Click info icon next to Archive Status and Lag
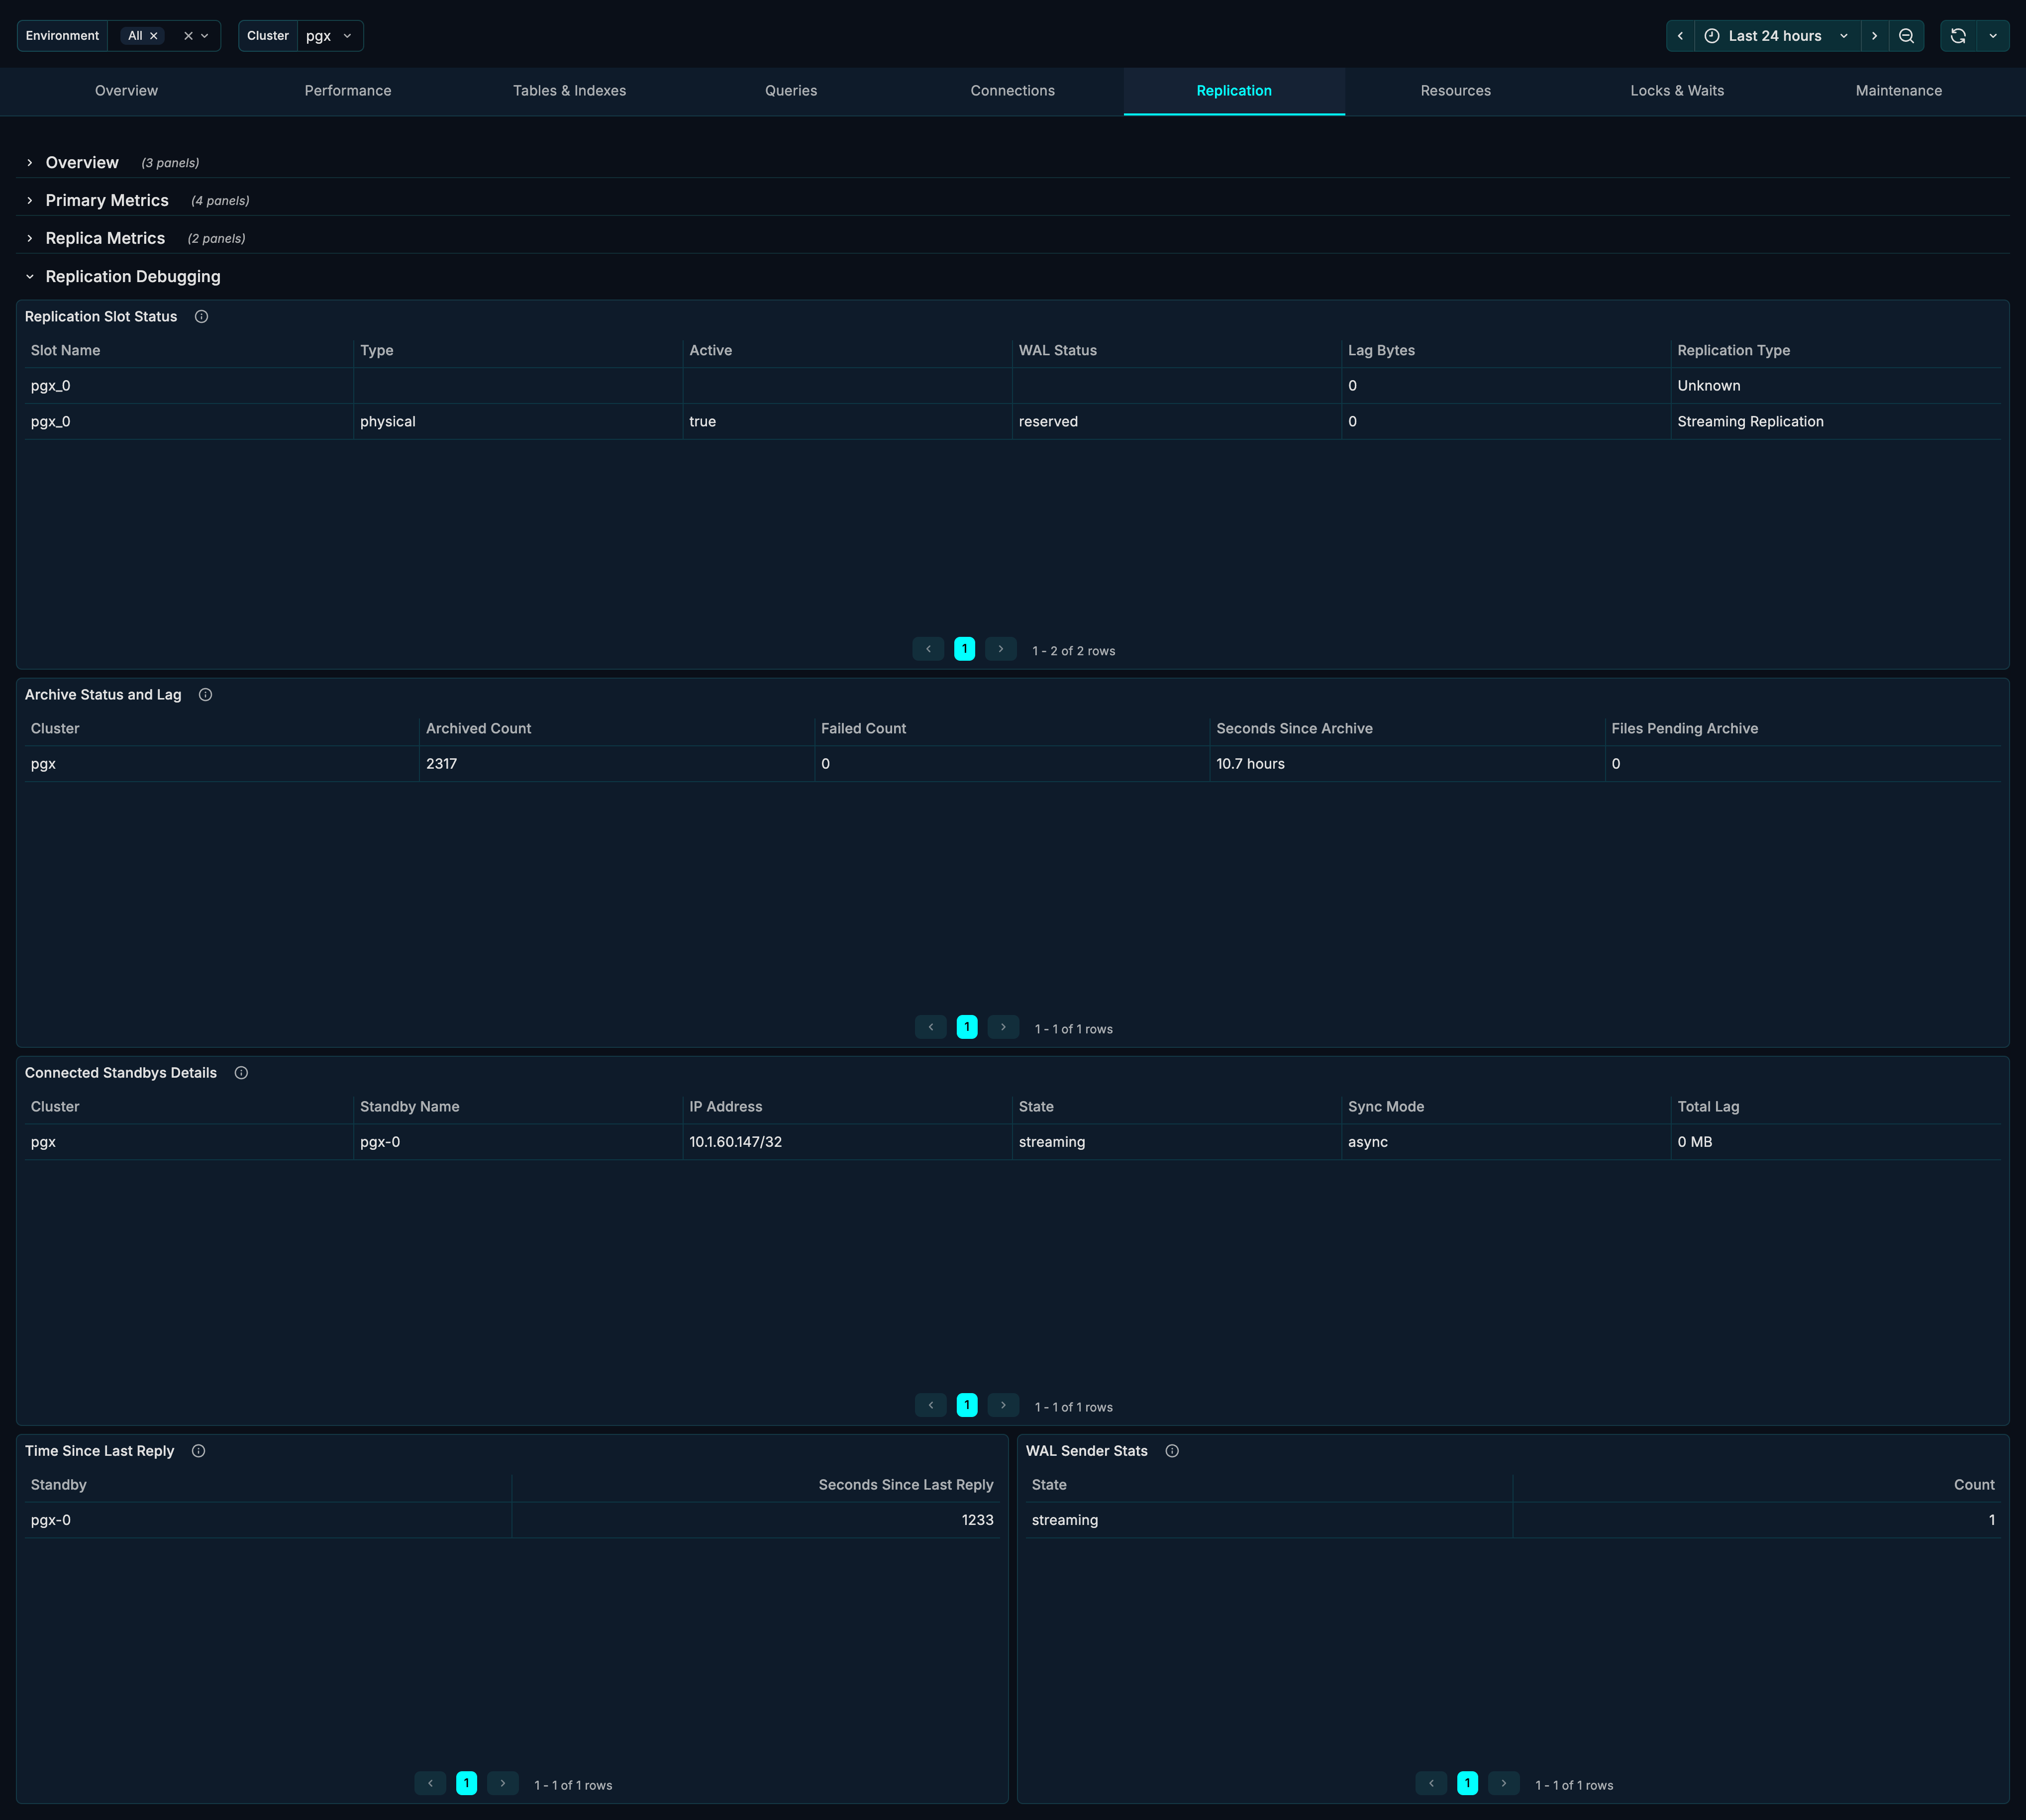Screen dimensions: 2026x1820 205,695
